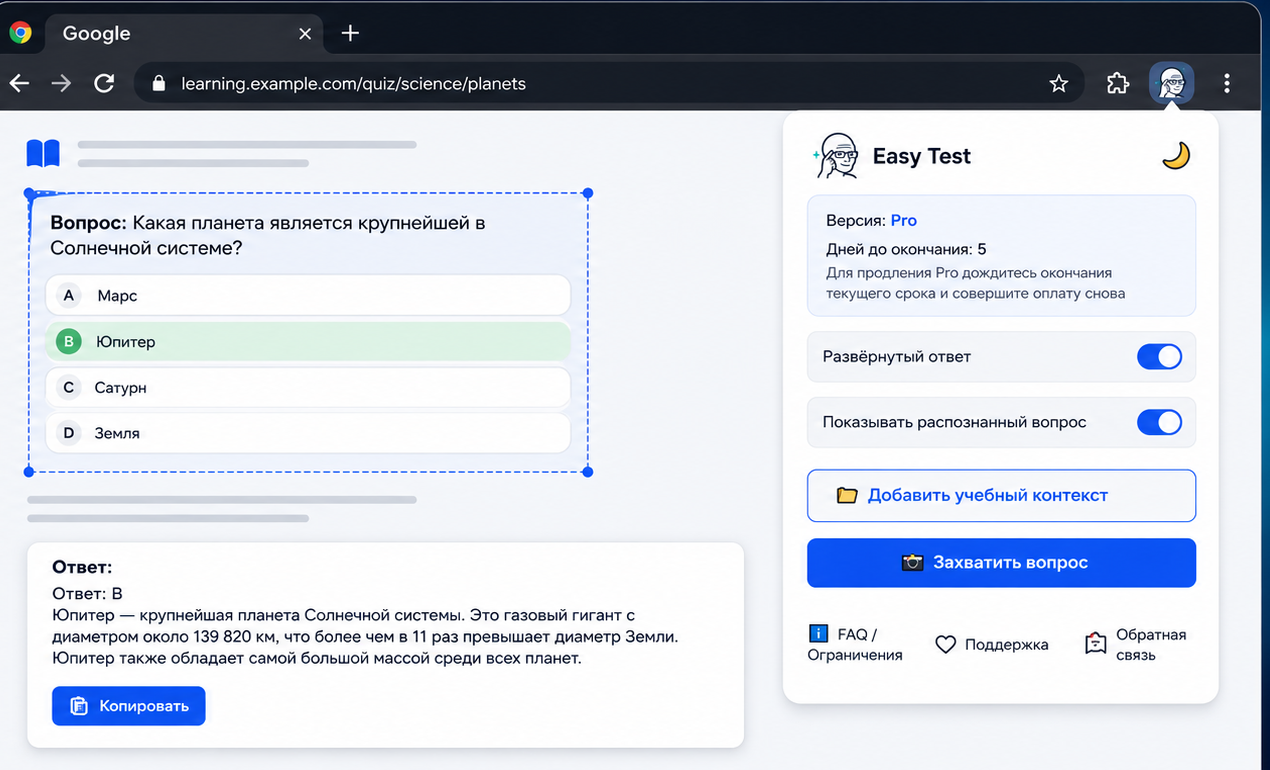Click the question text about крупнейшая планета

click(268, 235)
